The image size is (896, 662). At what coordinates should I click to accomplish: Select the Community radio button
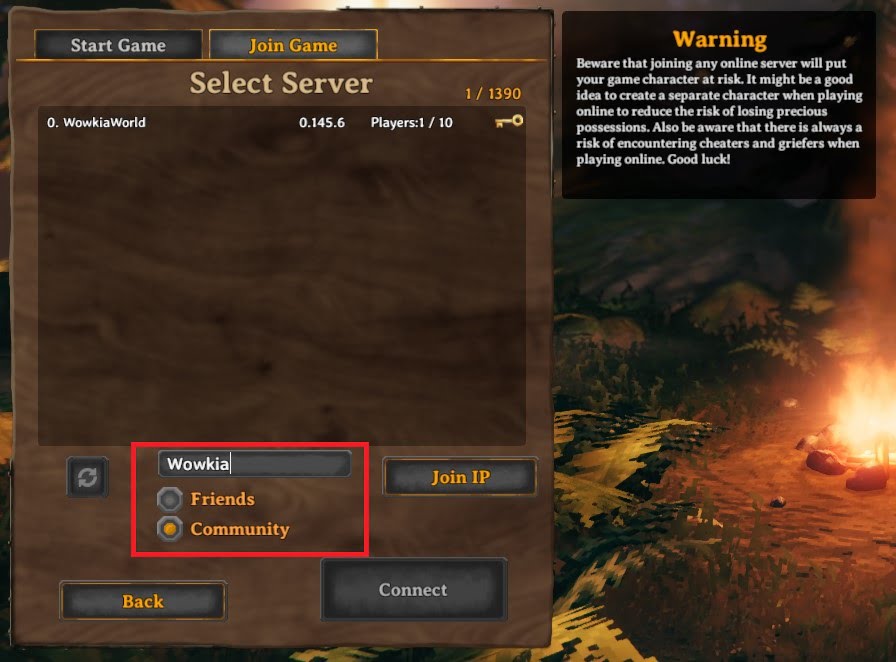(x=170, y=529)
